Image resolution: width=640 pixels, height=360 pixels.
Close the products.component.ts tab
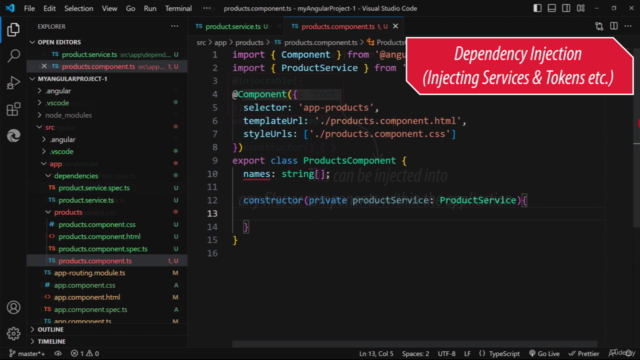point(395,26)
